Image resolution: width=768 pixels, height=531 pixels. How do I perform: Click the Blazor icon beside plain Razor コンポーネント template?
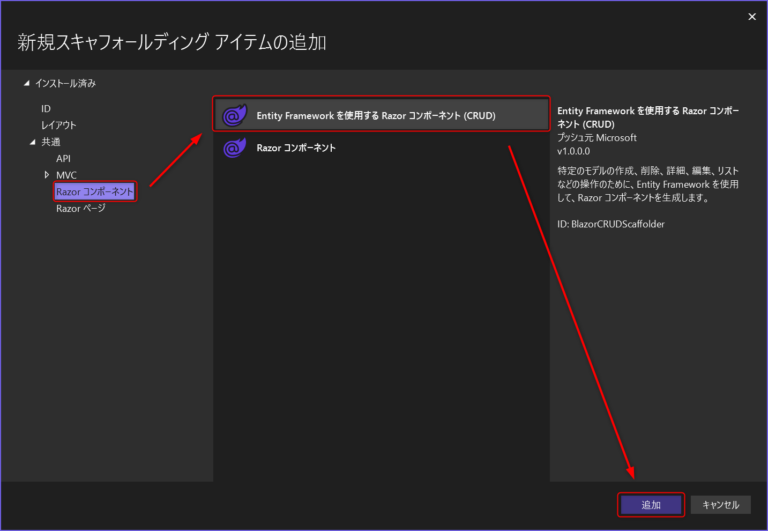(234, 148)
